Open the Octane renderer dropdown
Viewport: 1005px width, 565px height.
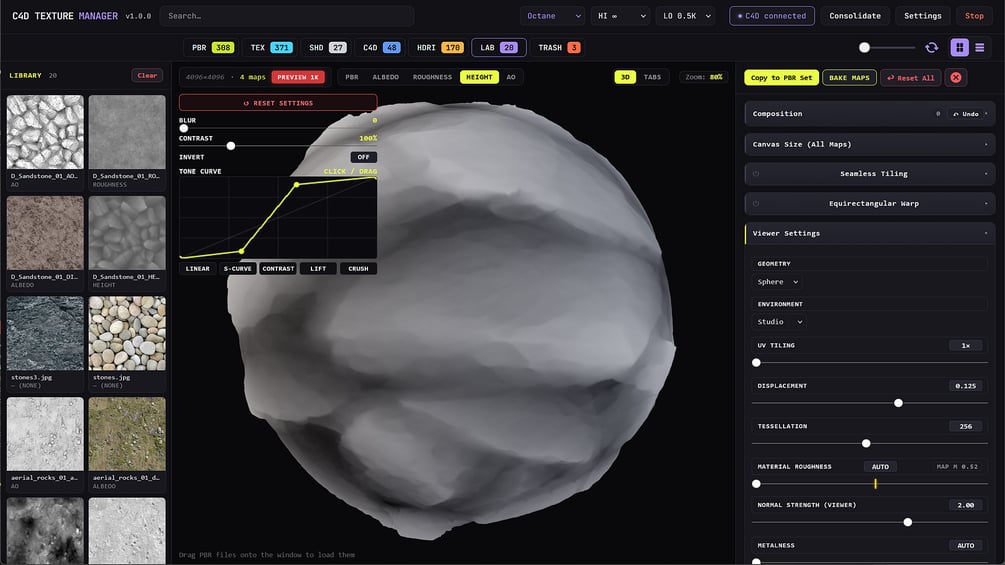552,16
